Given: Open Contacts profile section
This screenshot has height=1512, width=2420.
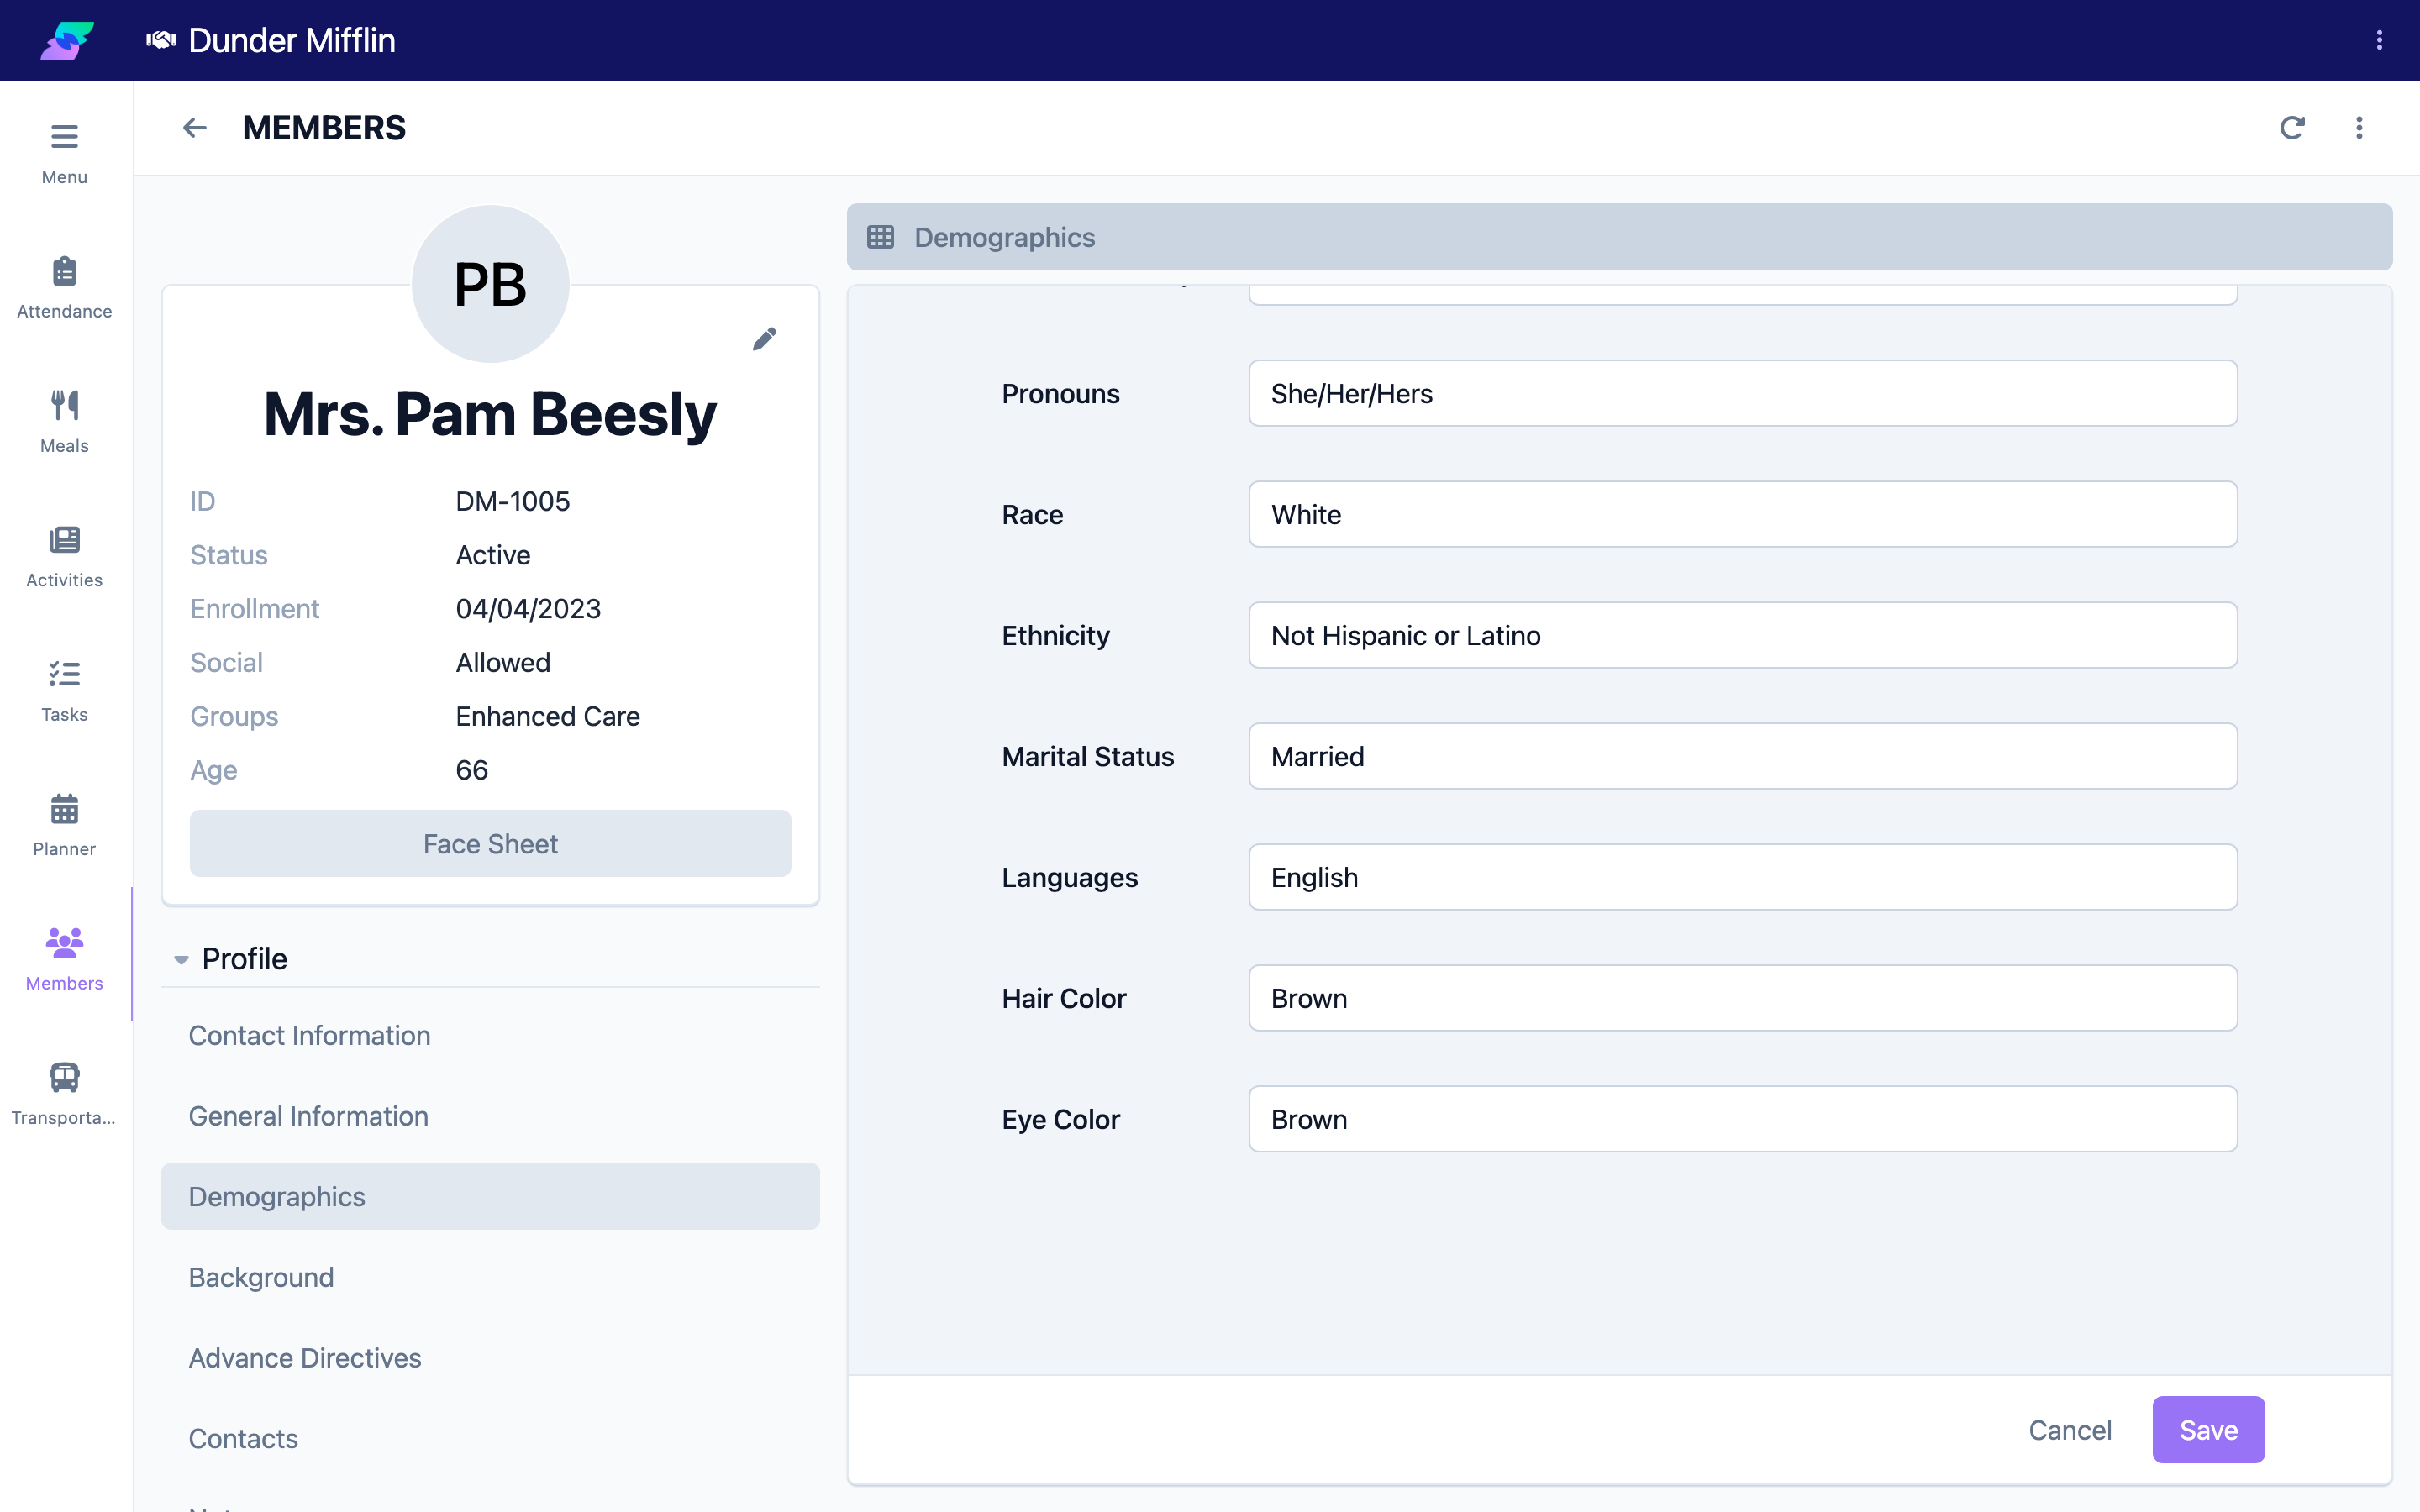Looking at the screenshot, I should tap(490, 1438).
